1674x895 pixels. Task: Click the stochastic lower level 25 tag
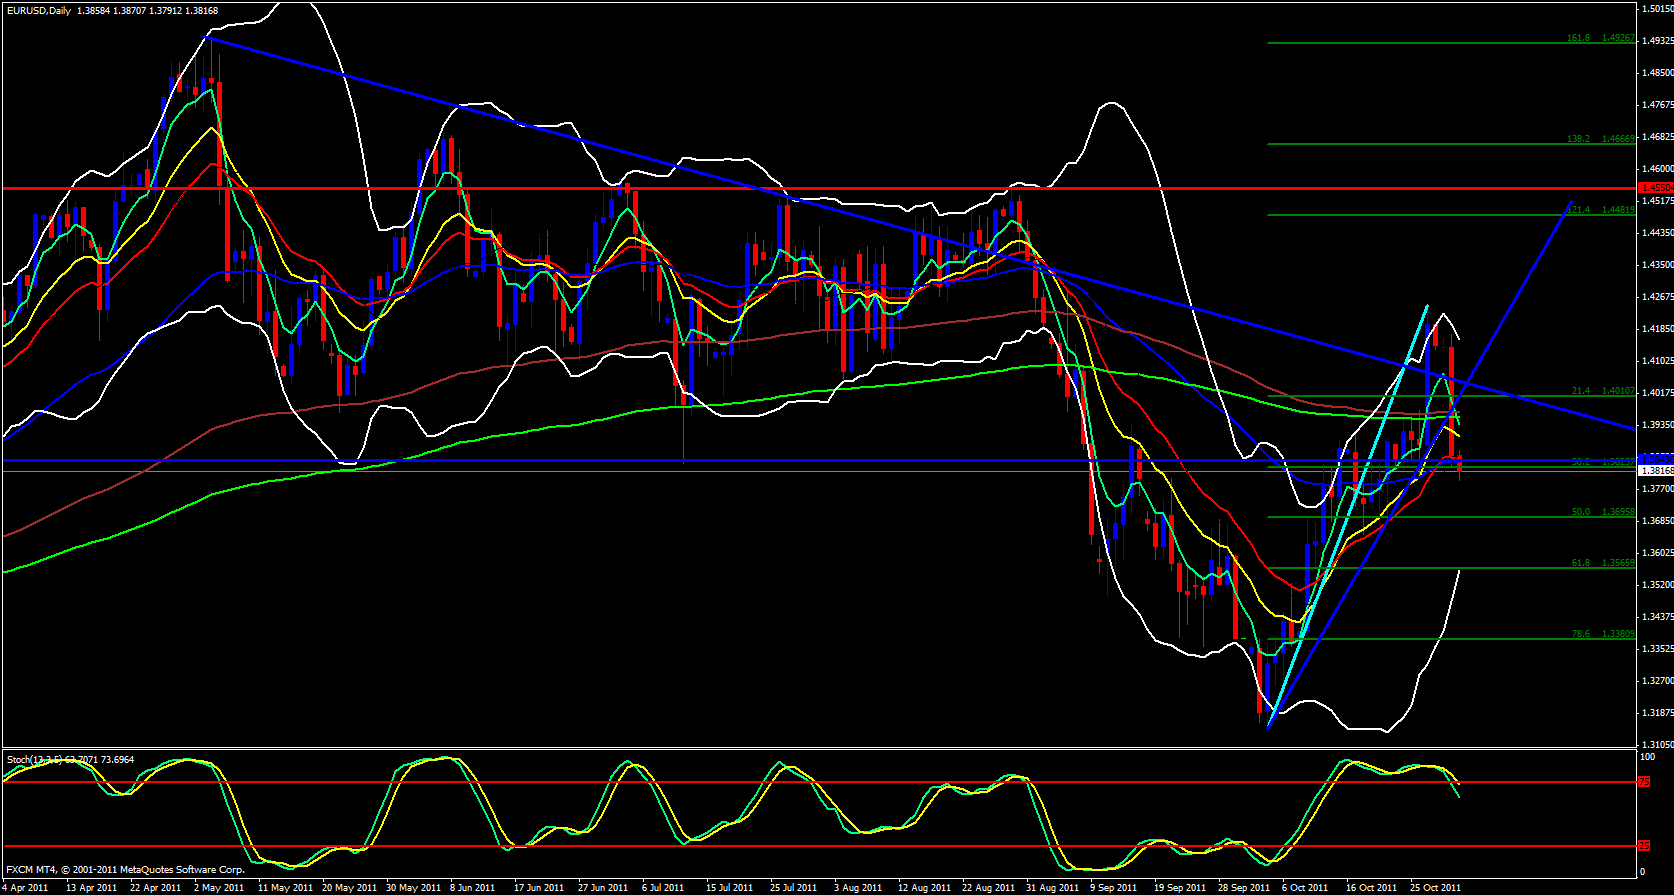1644,846
